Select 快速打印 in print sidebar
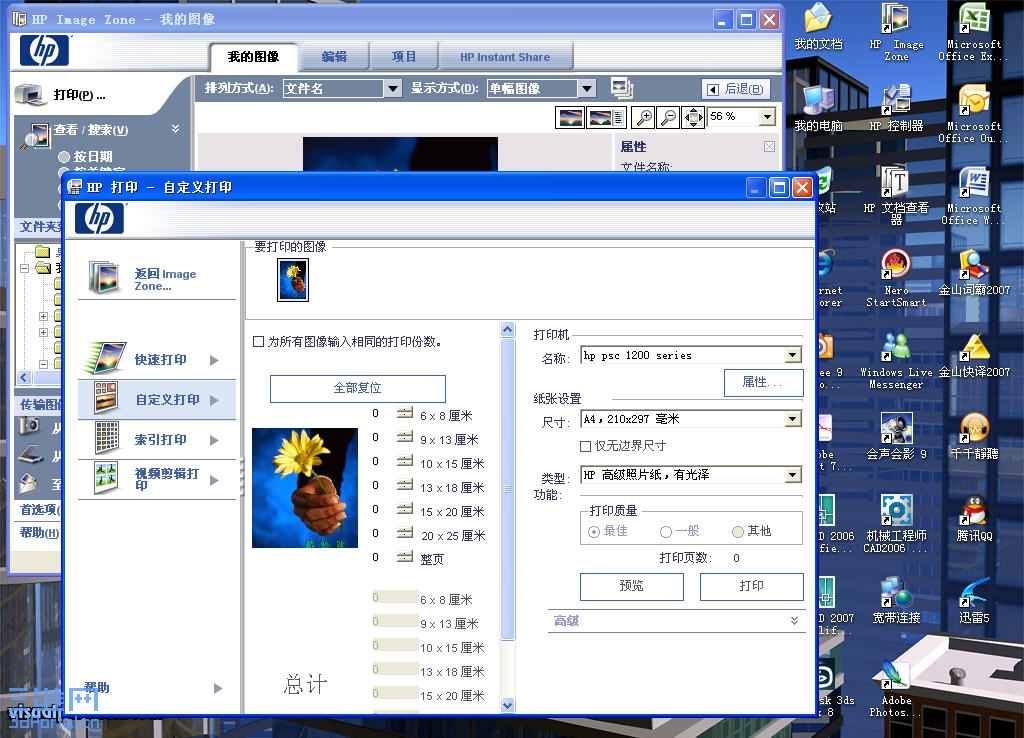1024x738 pixels. pos(157,360)
